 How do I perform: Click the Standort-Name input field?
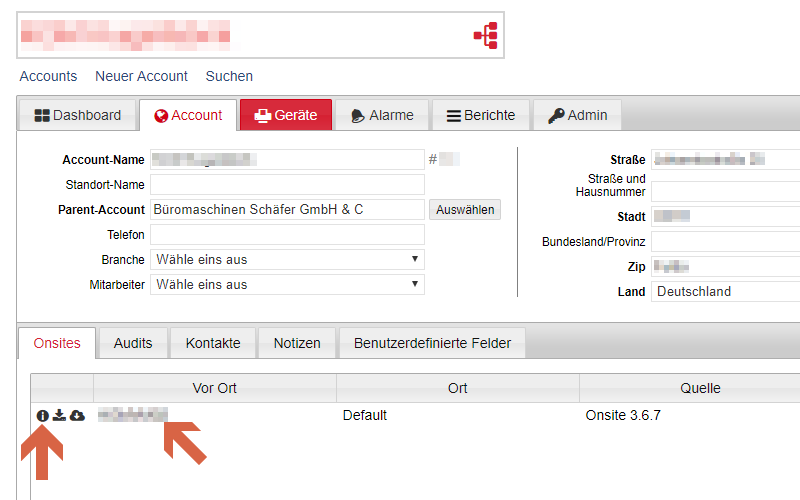tap(287, 185)
